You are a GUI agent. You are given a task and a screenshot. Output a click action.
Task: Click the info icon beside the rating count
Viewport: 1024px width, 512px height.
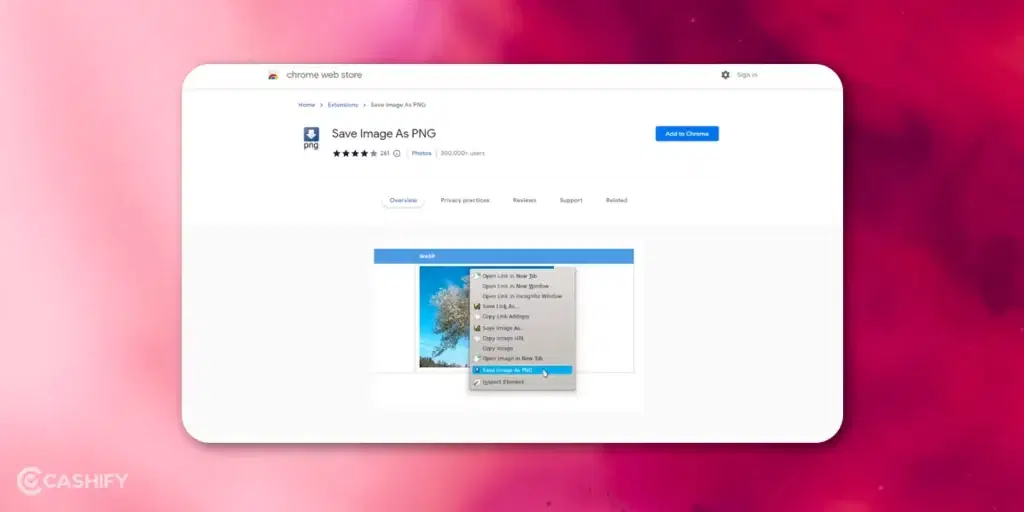coord(397,153)
